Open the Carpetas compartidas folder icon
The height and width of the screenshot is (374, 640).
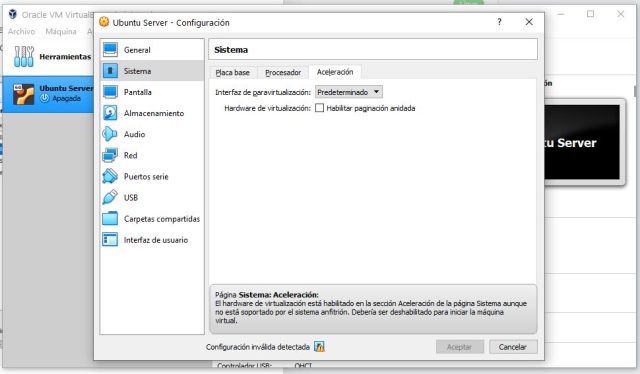tap(110, 218)
